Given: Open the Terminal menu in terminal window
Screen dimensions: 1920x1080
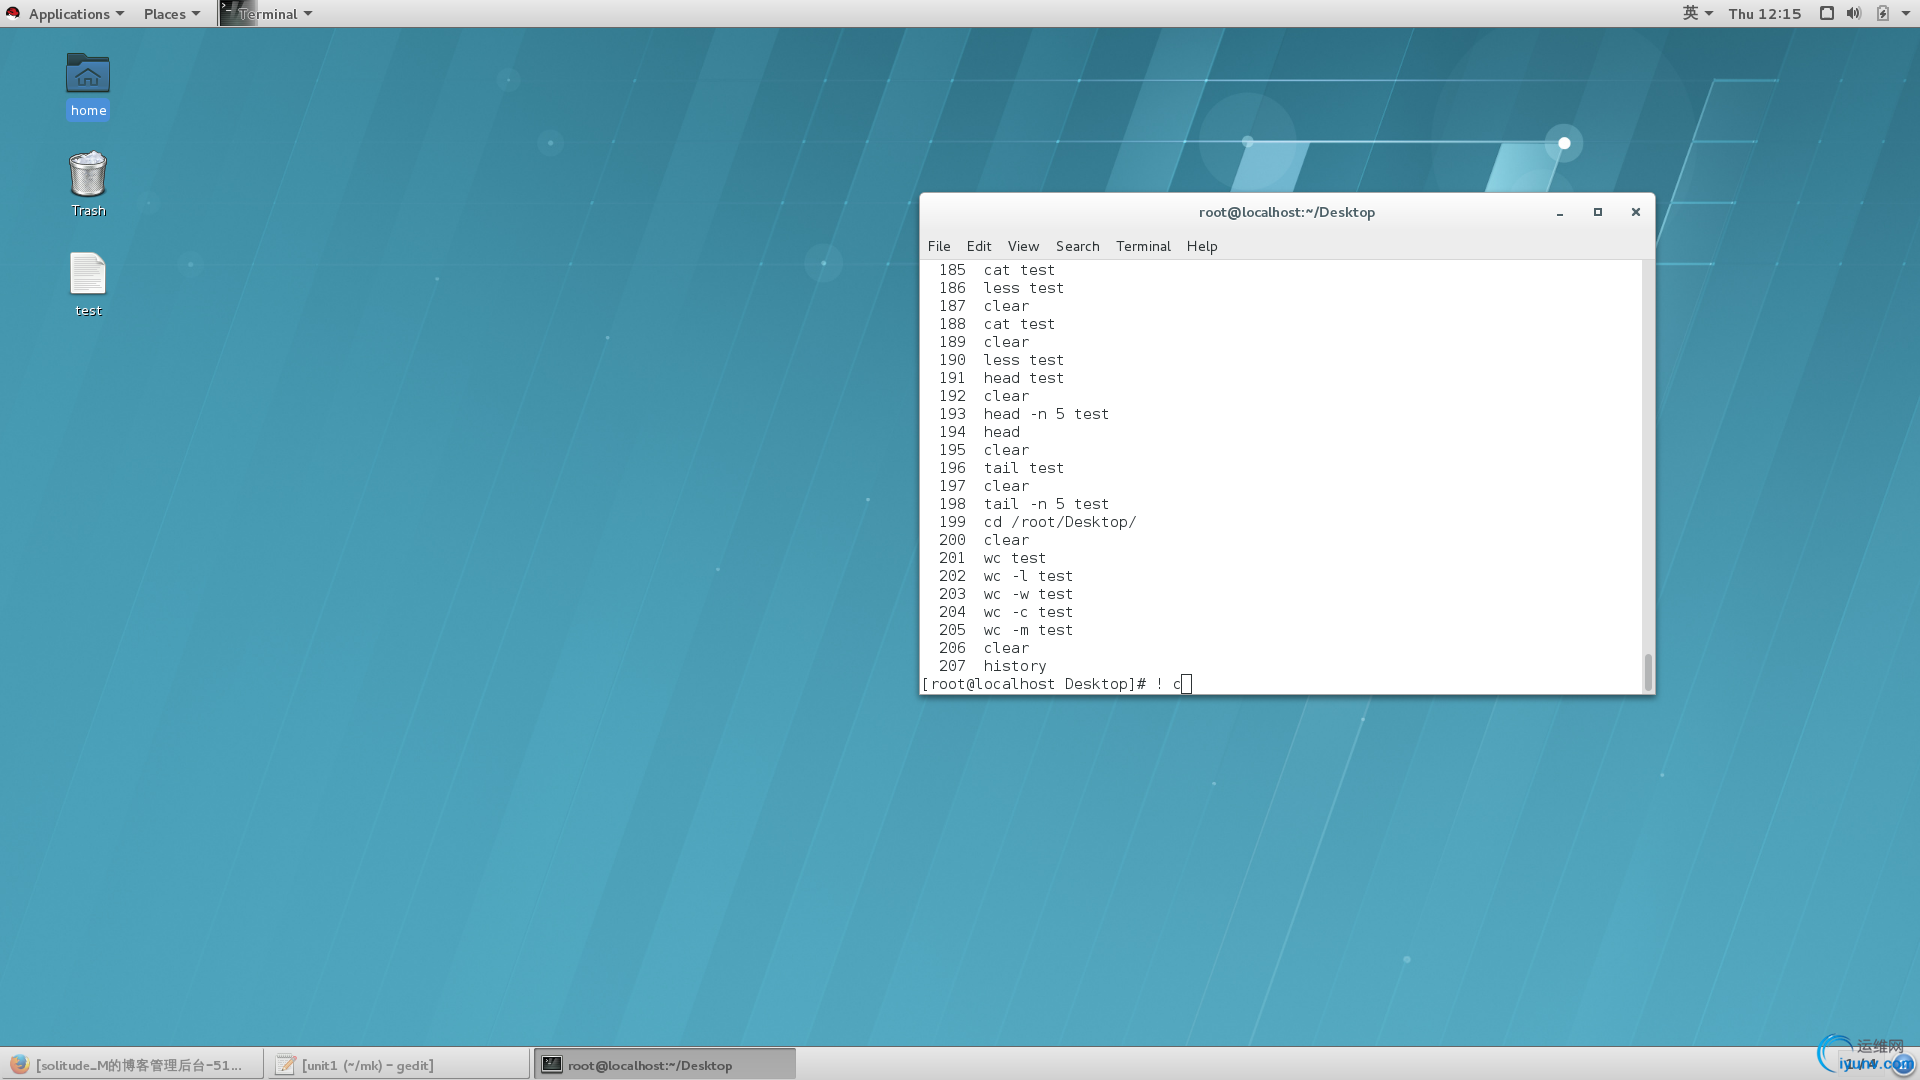Looking at the screenshot, I should (x=1143, y=246).
